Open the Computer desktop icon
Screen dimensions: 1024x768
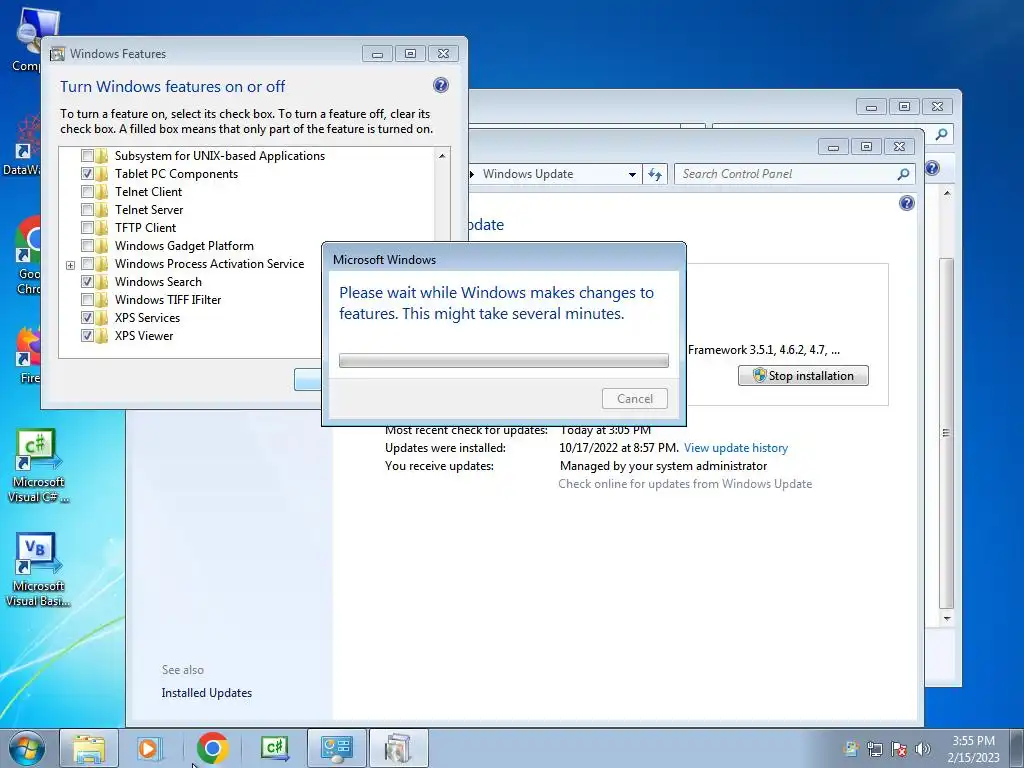click(29, 40)
